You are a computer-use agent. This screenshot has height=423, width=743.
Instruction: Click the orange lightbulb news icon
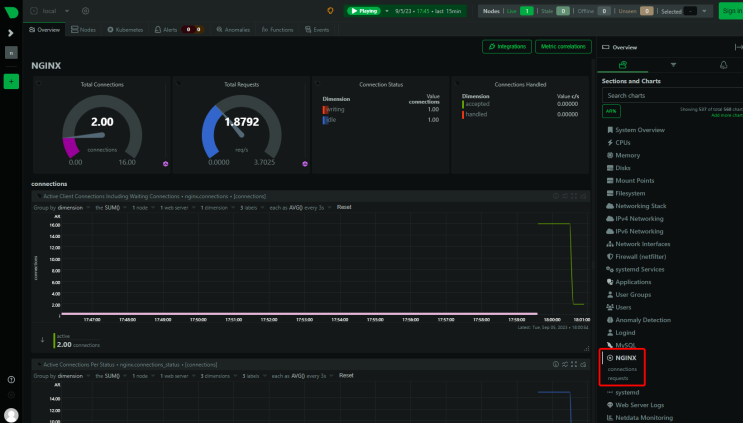click(x=330, y=11)
